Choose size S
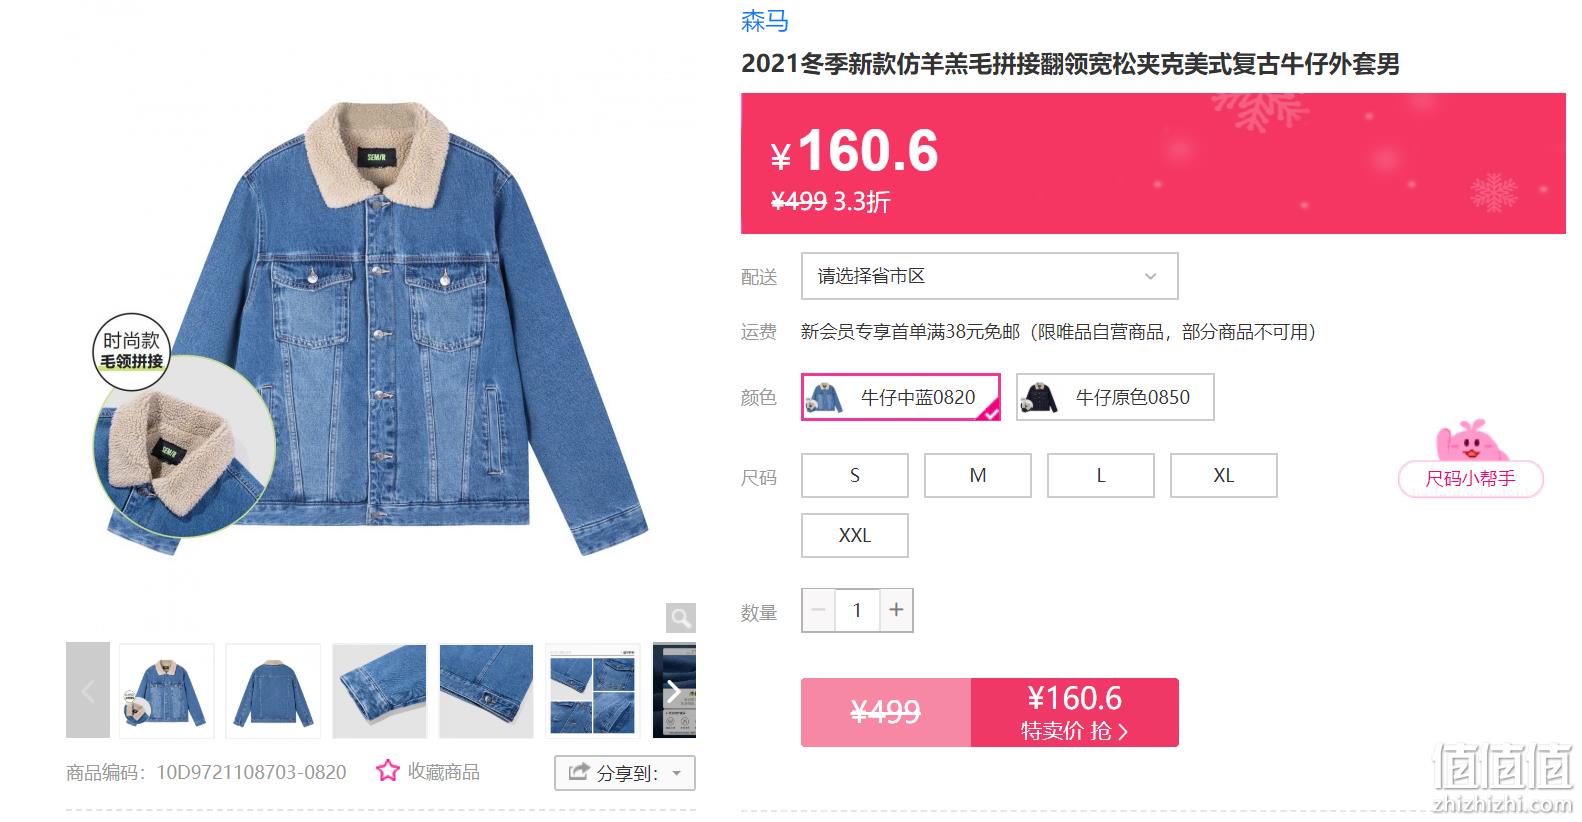1582x822 pixels. 855,475
